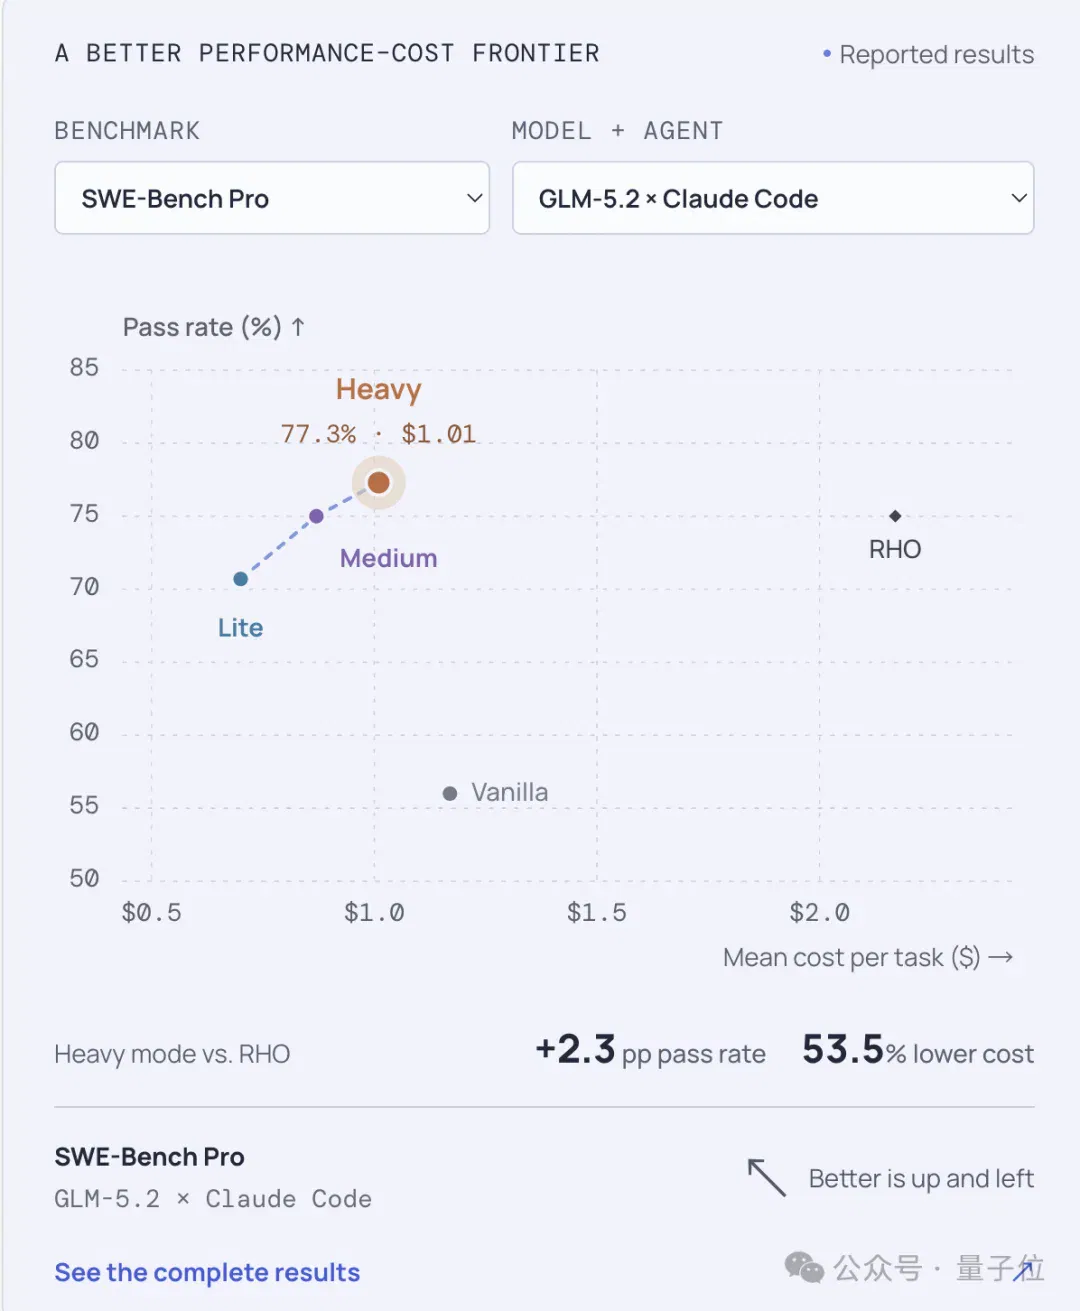This screenshot has height=1311, width=1080.
Task: Click the Reported results legend text
Action: (x=936, y=54)
